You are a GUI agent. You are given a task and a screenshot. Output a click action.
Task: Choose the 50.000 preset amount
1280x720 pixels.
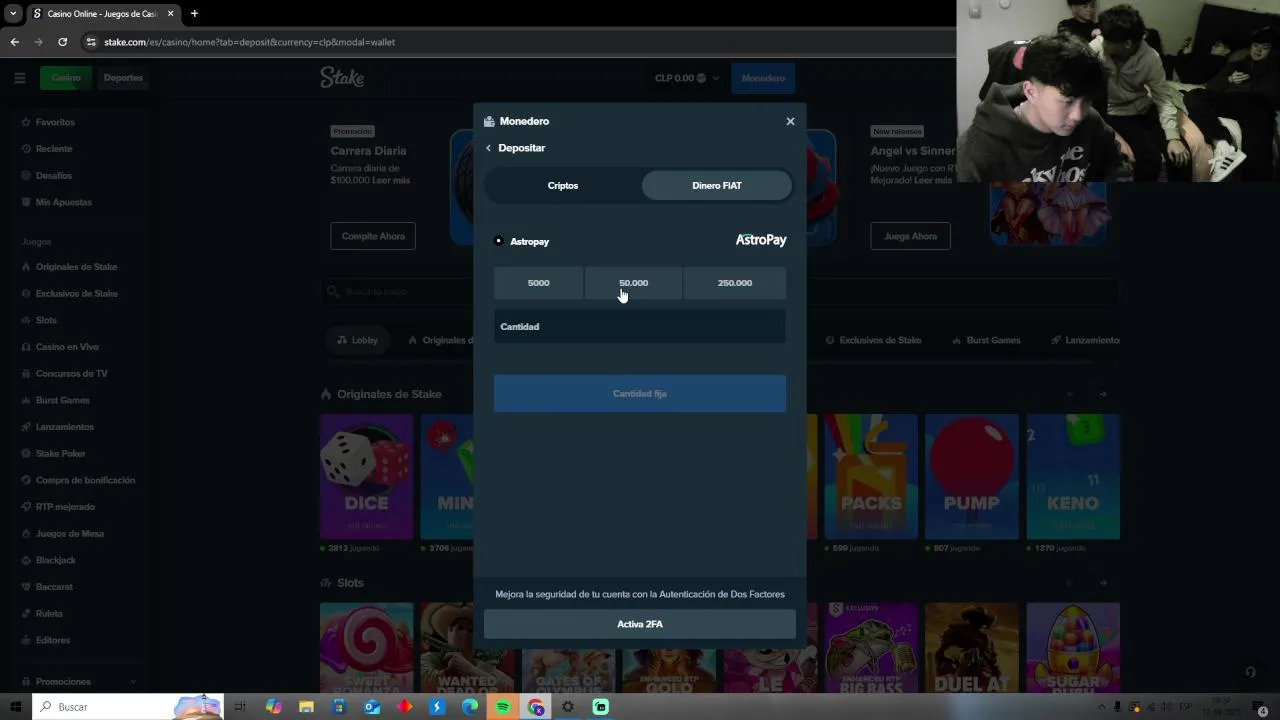(633, 283)
